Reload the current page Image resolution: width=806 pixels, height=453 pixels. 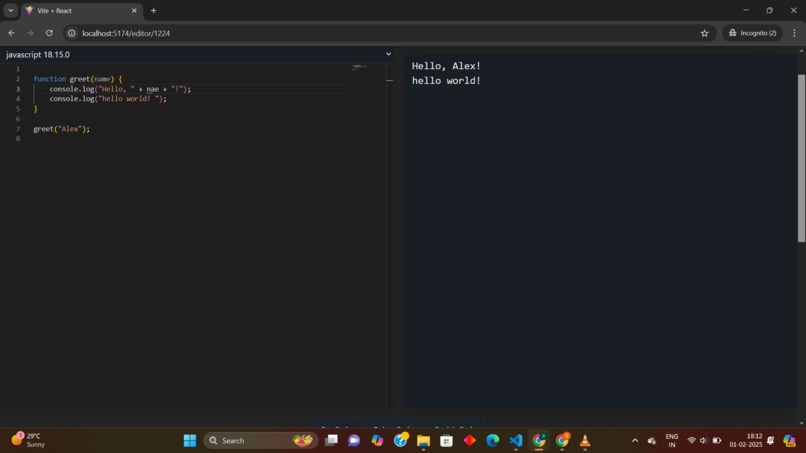pos(49,33)
